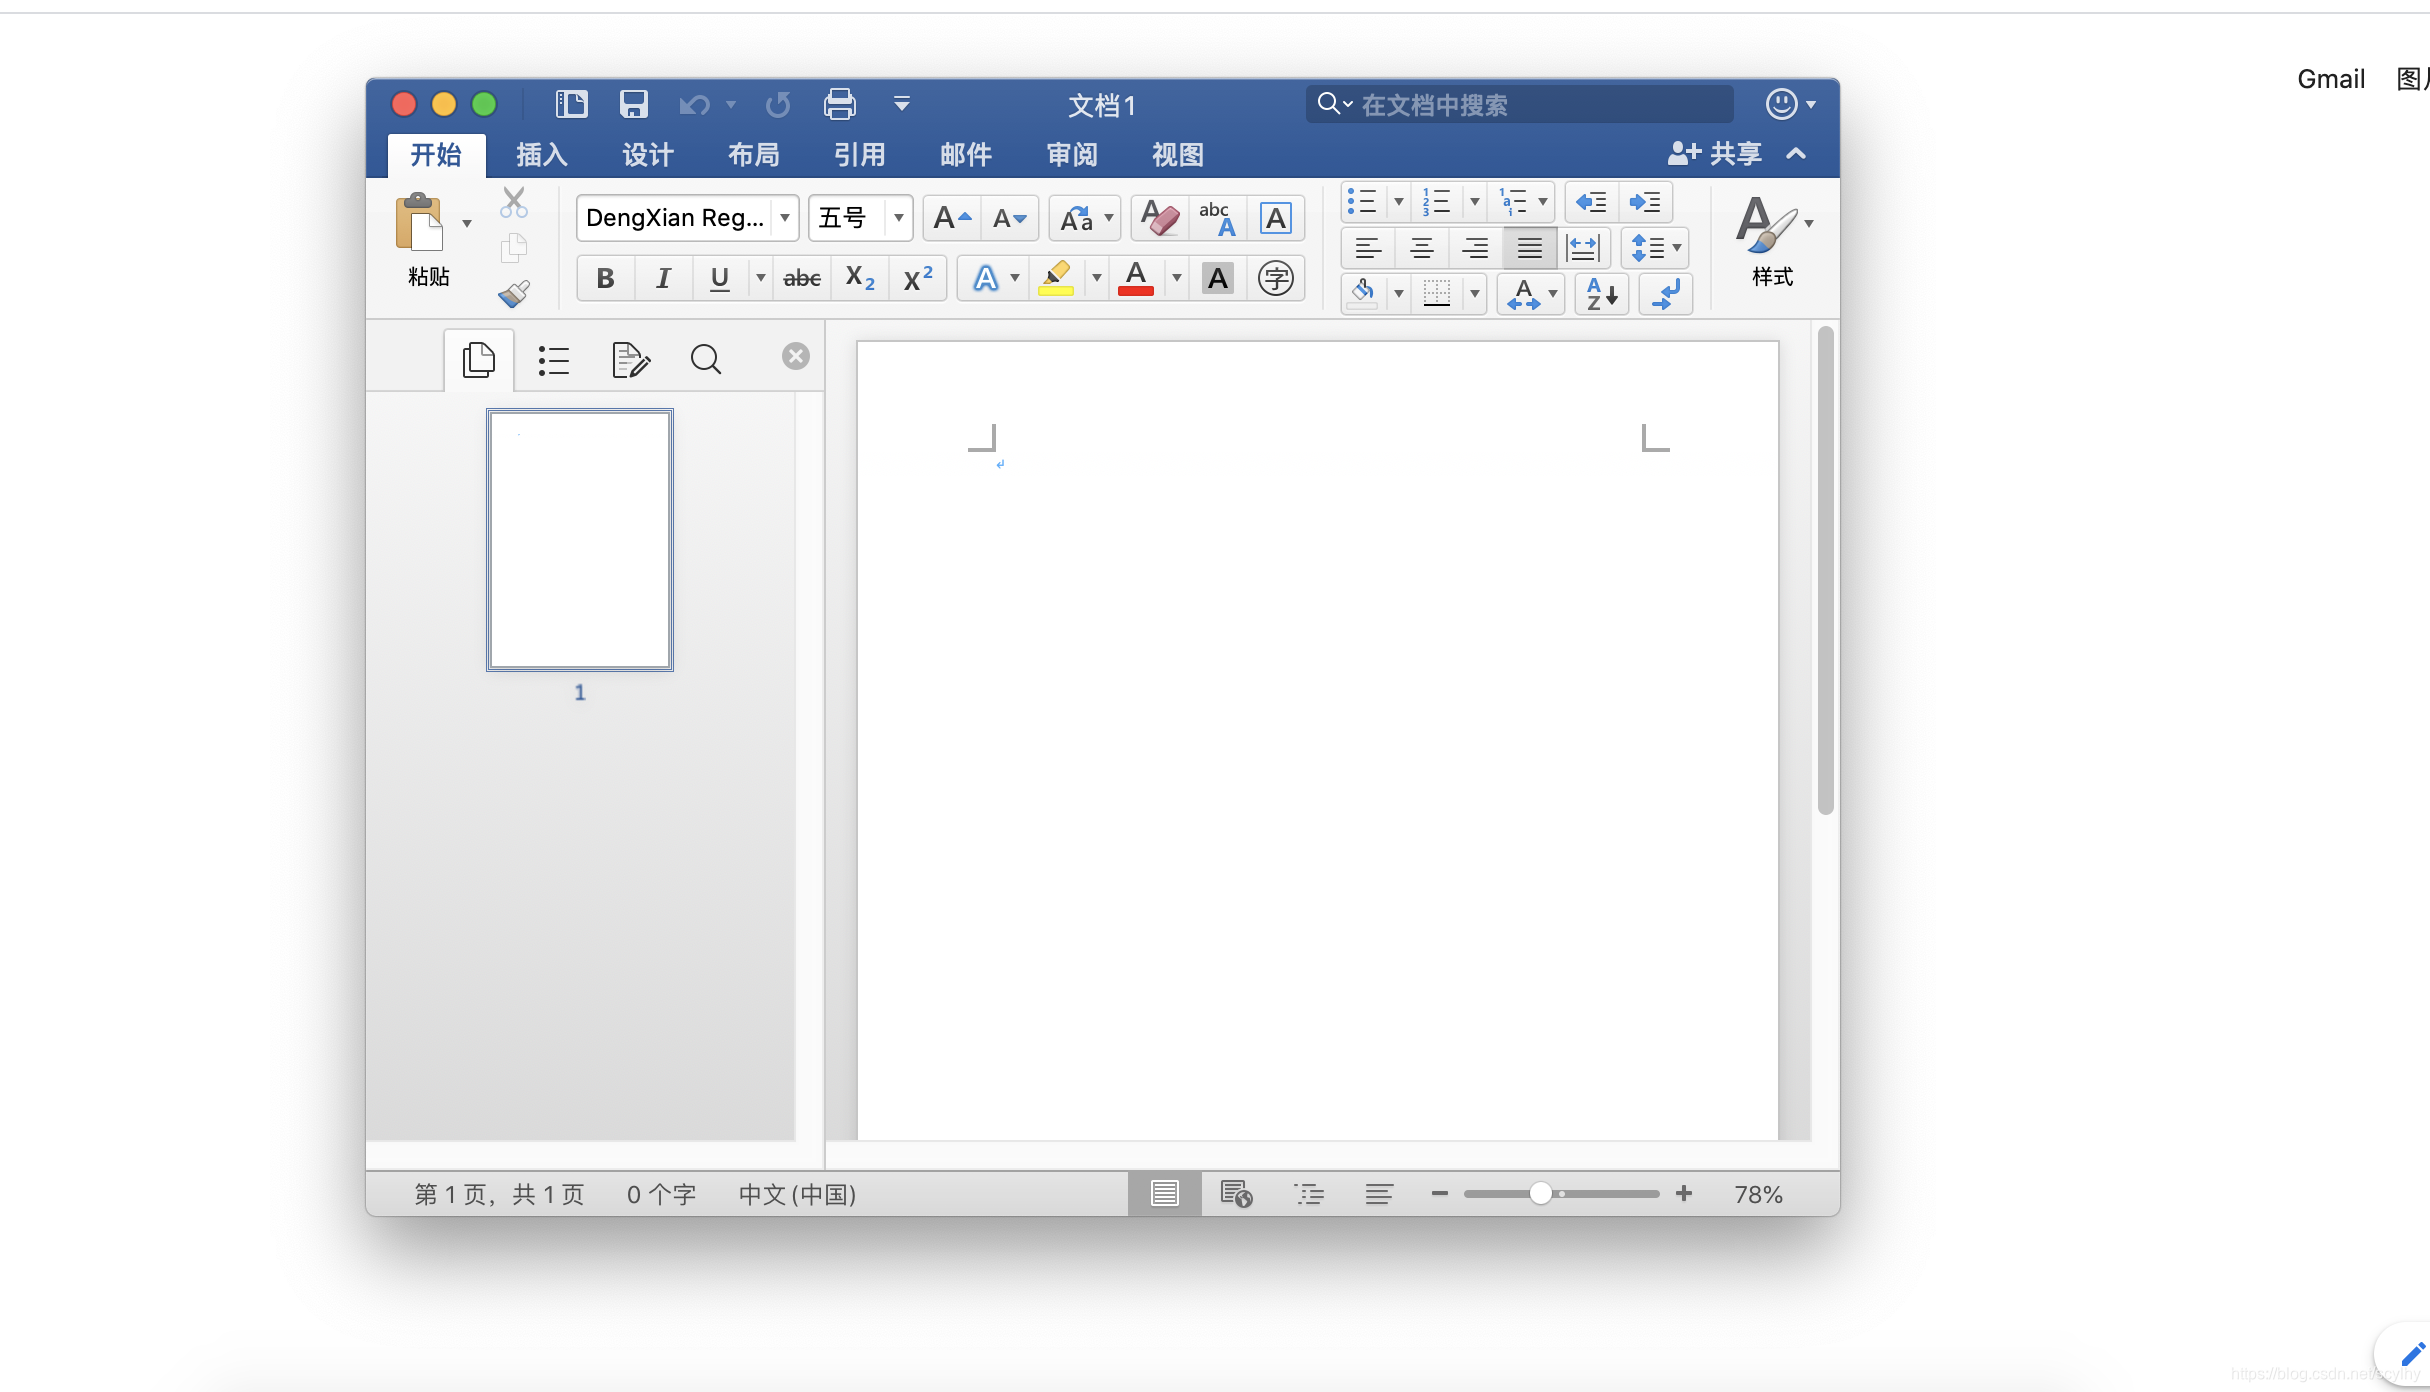The width and height of the screenshot is (2430, 1392).
Task: Toggle Bold formatting
Action: coord(605,278)
